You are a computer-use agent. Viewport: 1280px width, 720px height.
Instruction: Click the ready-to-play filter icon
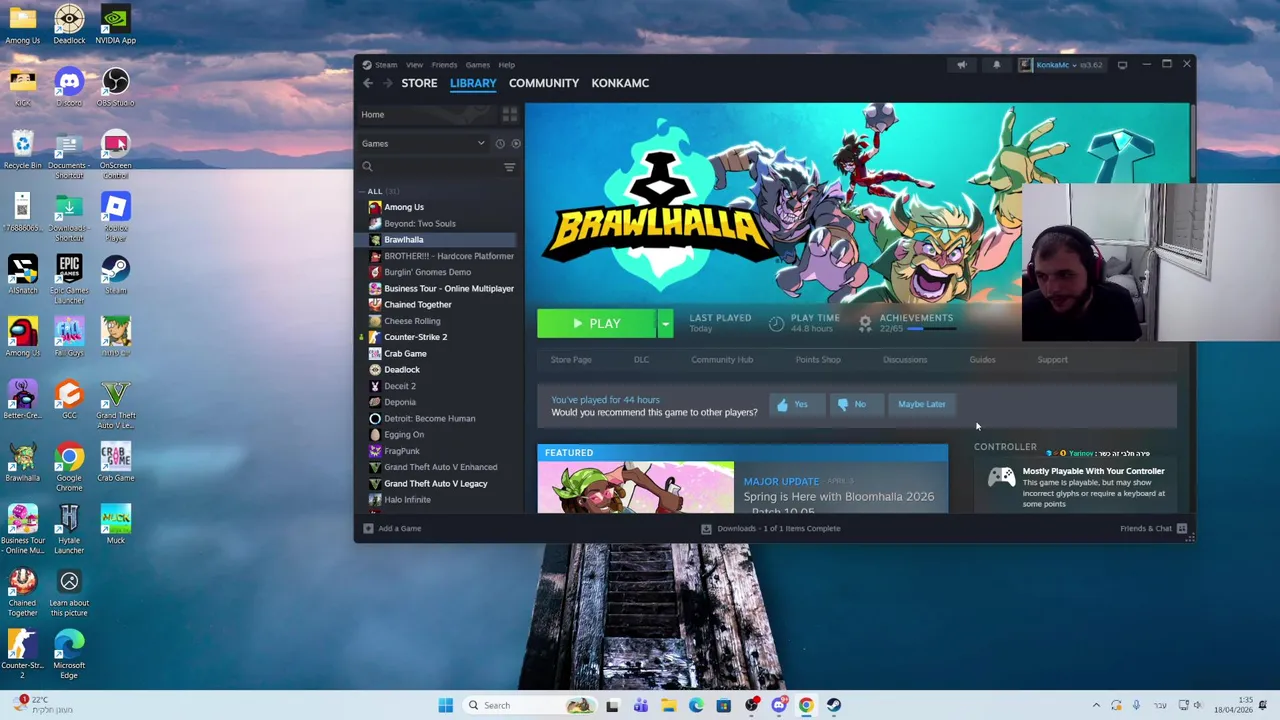pyautogui.click(x=515, y=143)
